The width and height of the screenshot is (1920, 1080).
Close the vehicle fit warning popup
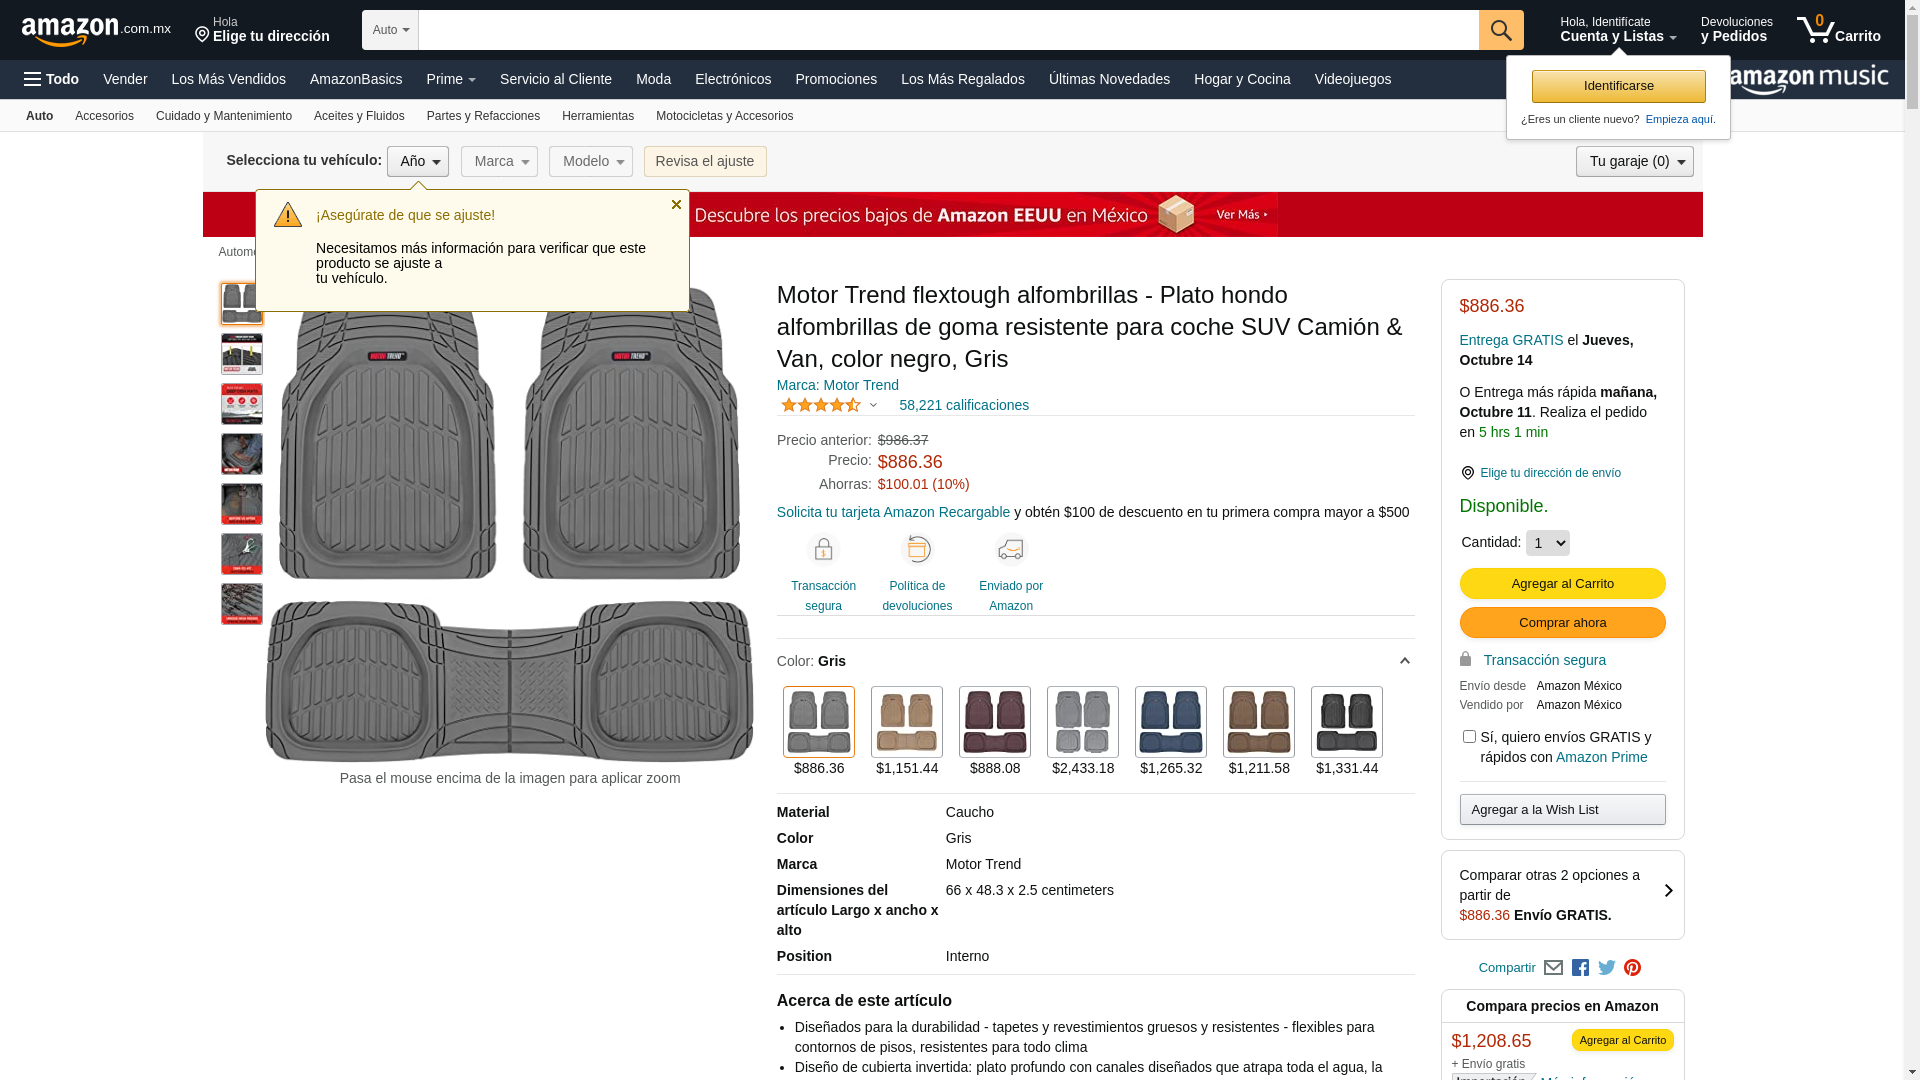pyautogui.click(x=676, y=205)
